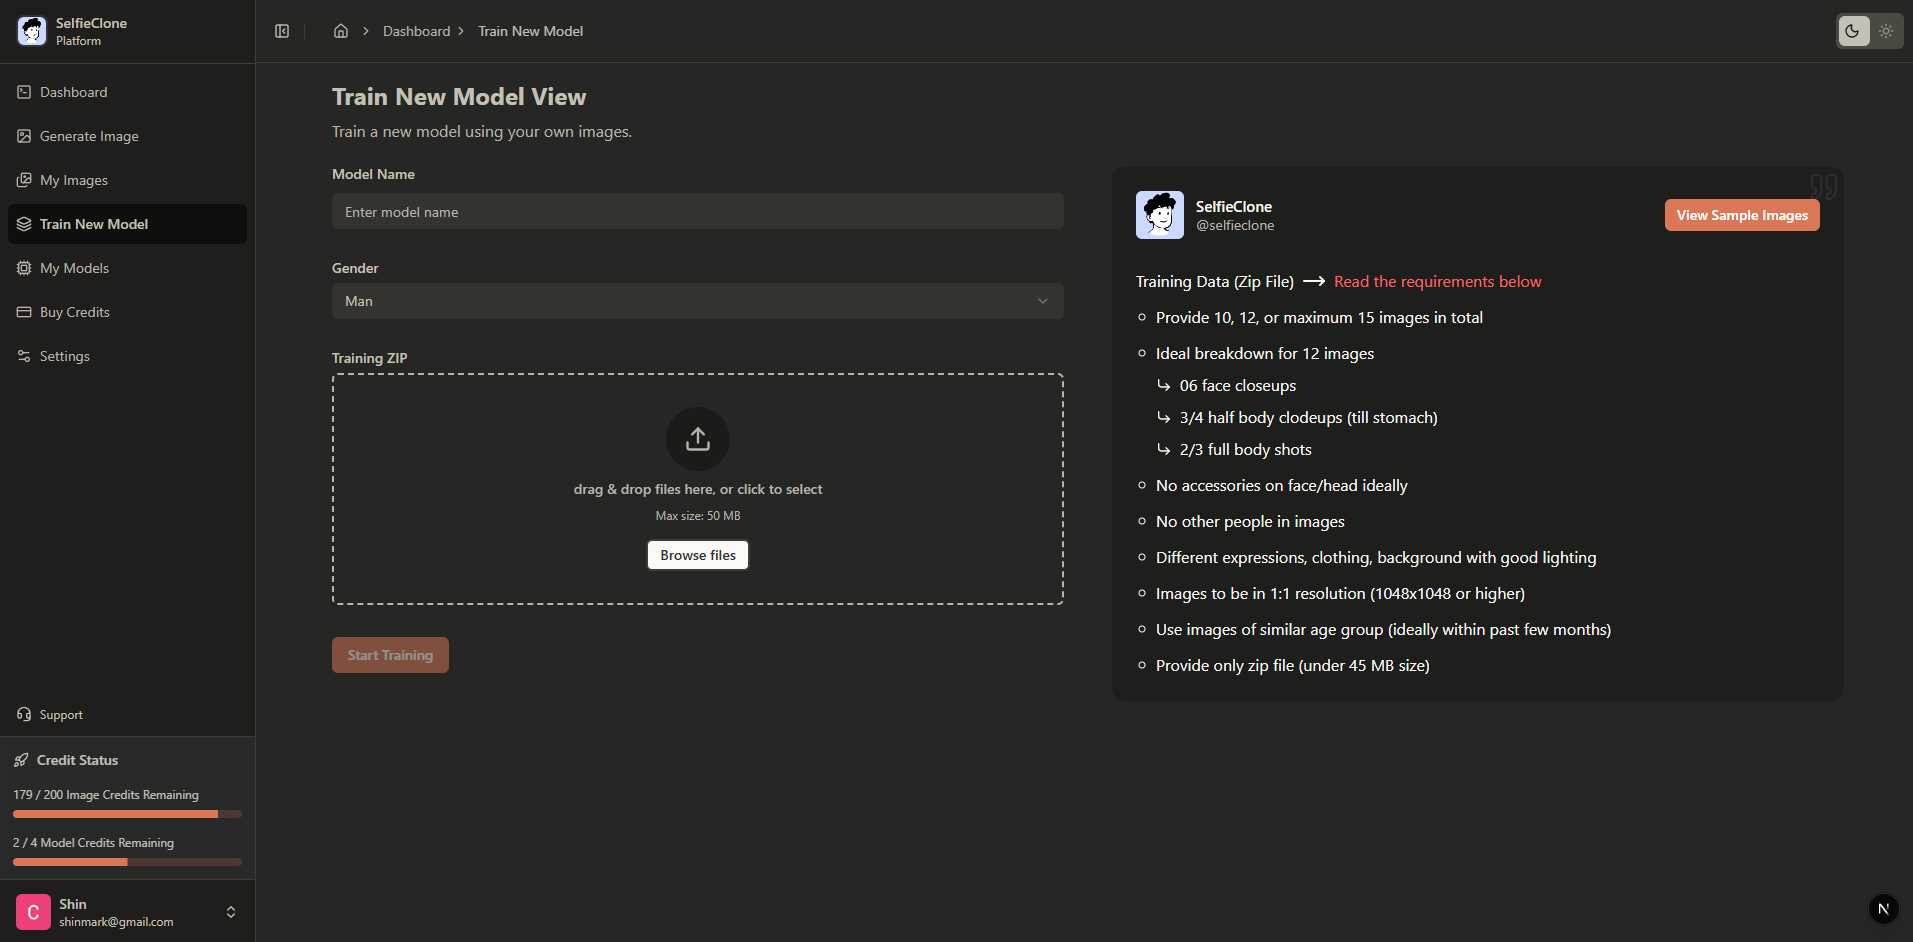Click the round N badge at the bottom right

[1883, 909]
